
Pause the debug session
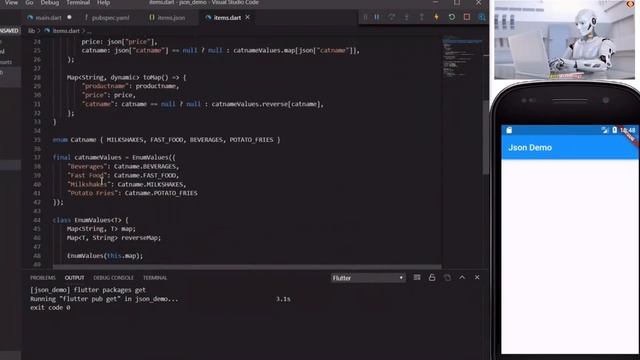tap(377, 17)
